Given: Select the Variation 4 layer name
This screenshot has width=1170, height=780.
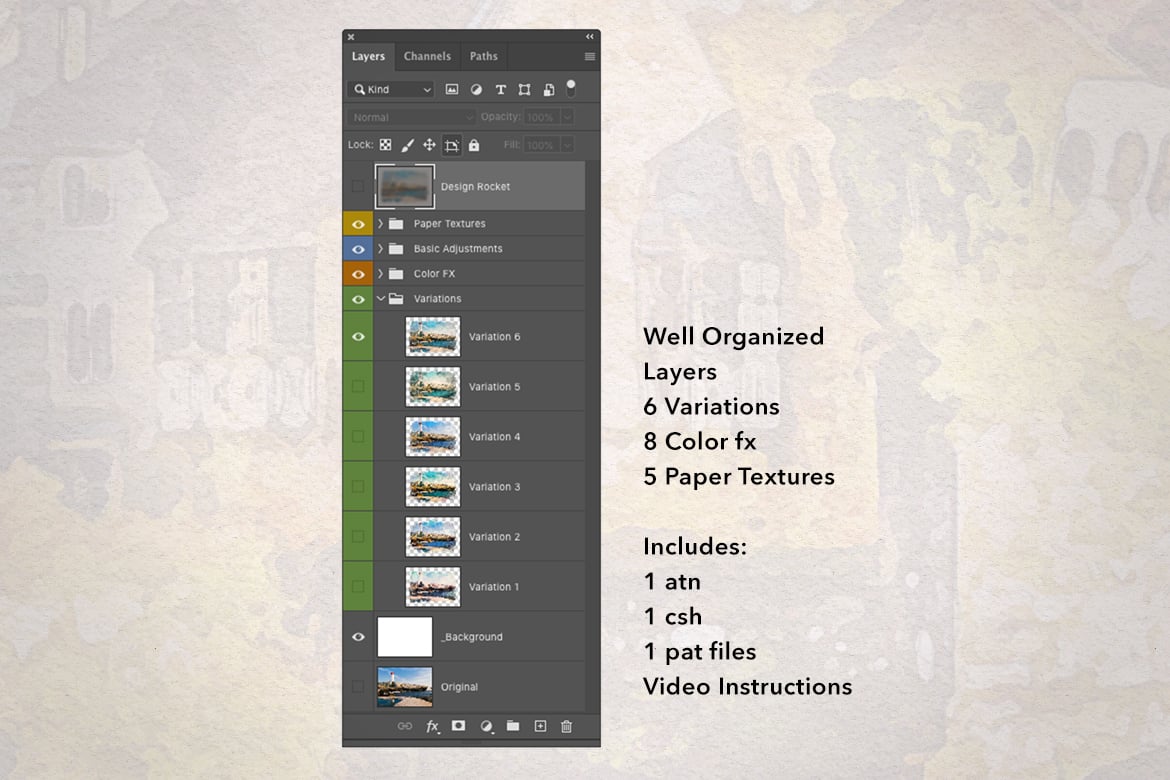Looking at the screenshot, I should tap(494, 437).
